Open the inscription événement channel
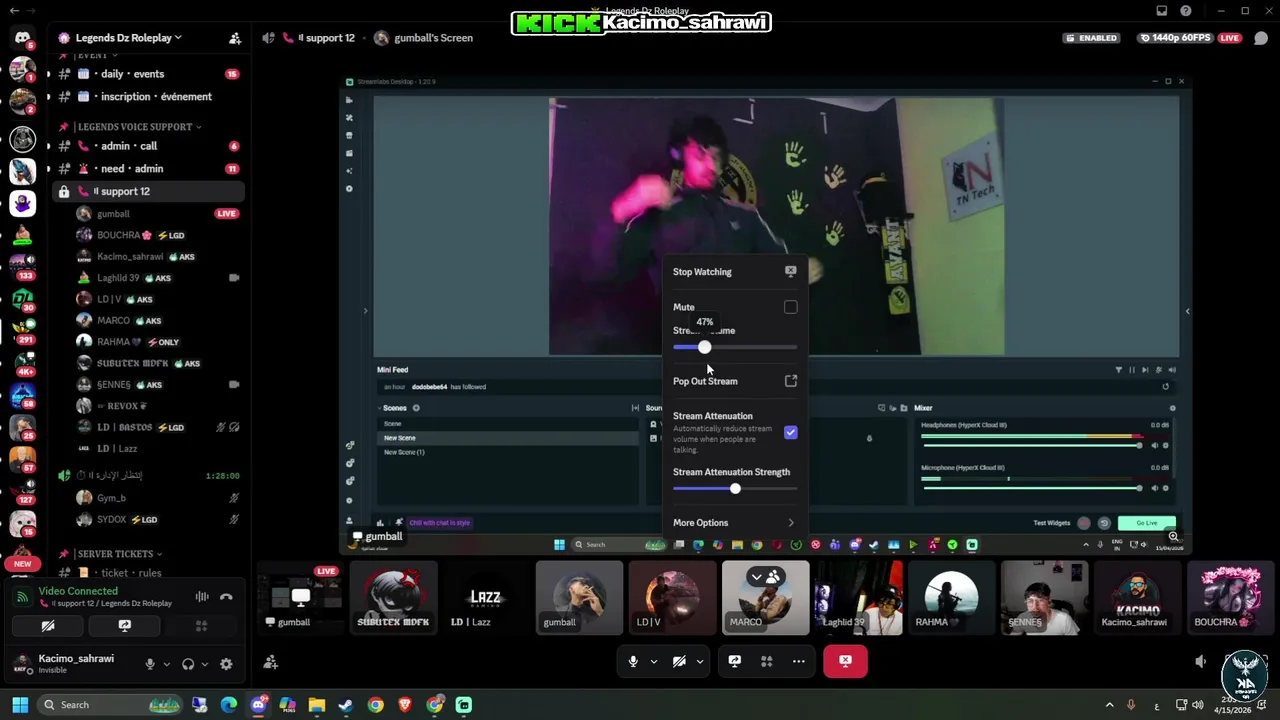Image resolution: width=1280 pixels, height=720 pixels. click(148, 97)
